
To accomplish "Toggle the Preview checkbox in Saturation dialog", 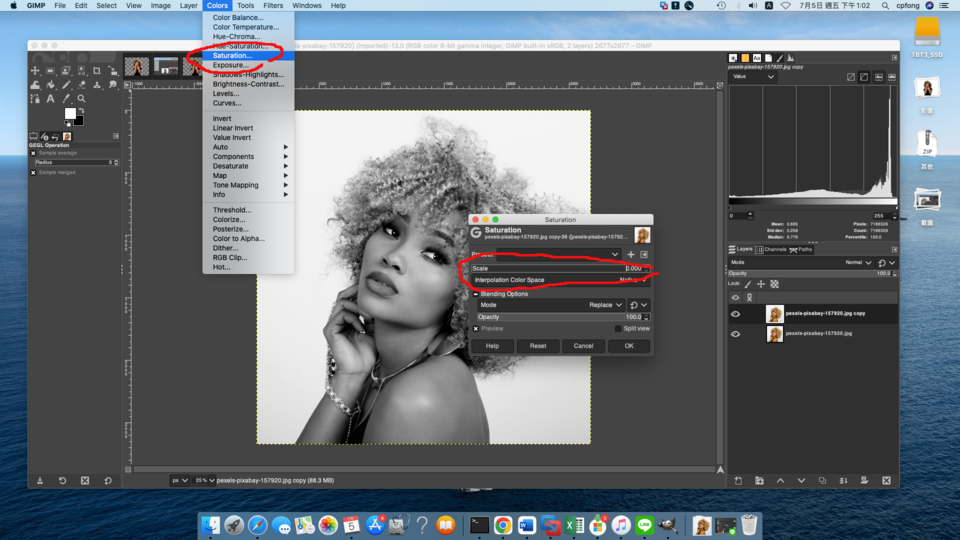I will [x=476, y=328].
